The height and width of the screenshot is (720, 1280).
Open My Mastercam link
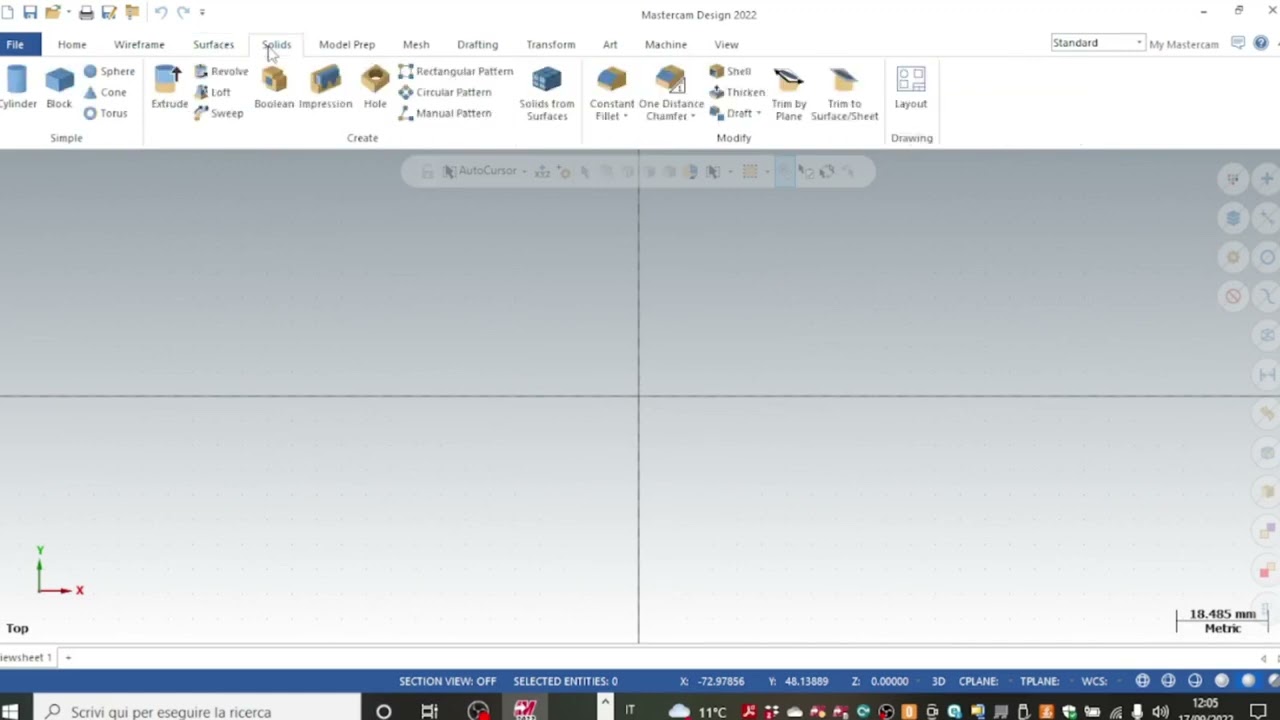(1184, 44)
